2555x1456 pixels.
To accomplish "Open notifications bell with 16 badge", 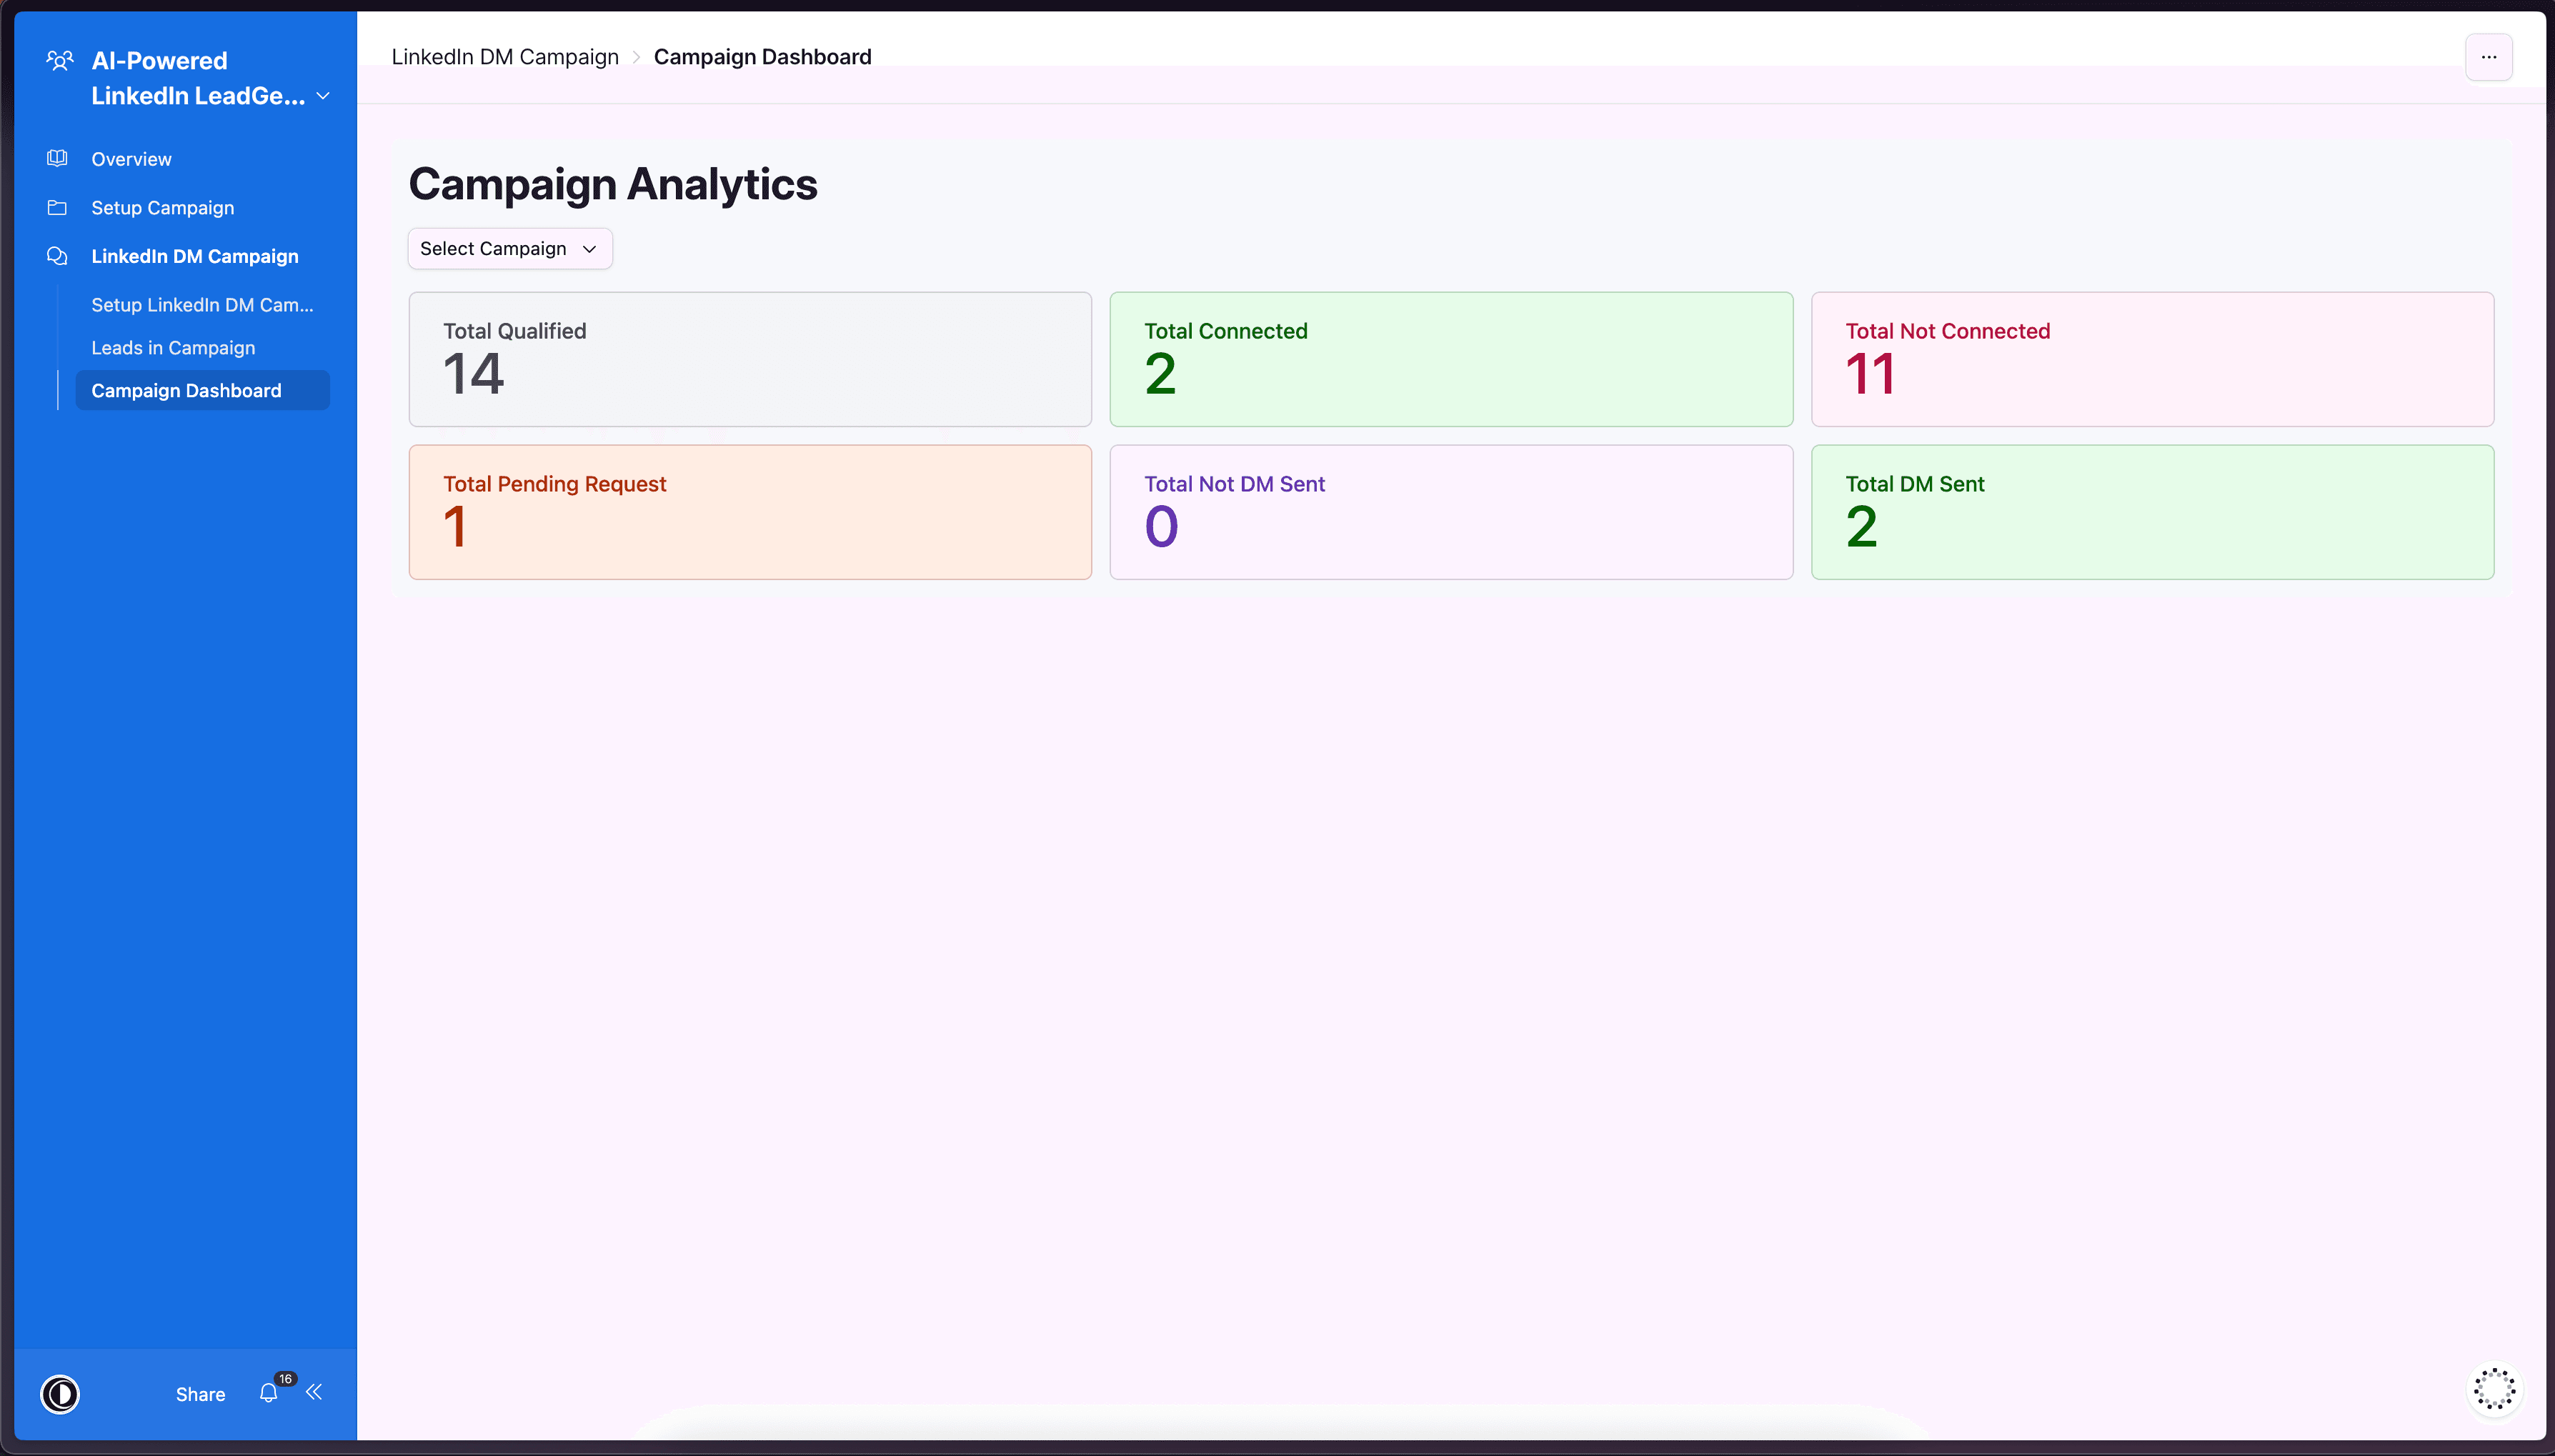I will click(x=269, y=1392).
